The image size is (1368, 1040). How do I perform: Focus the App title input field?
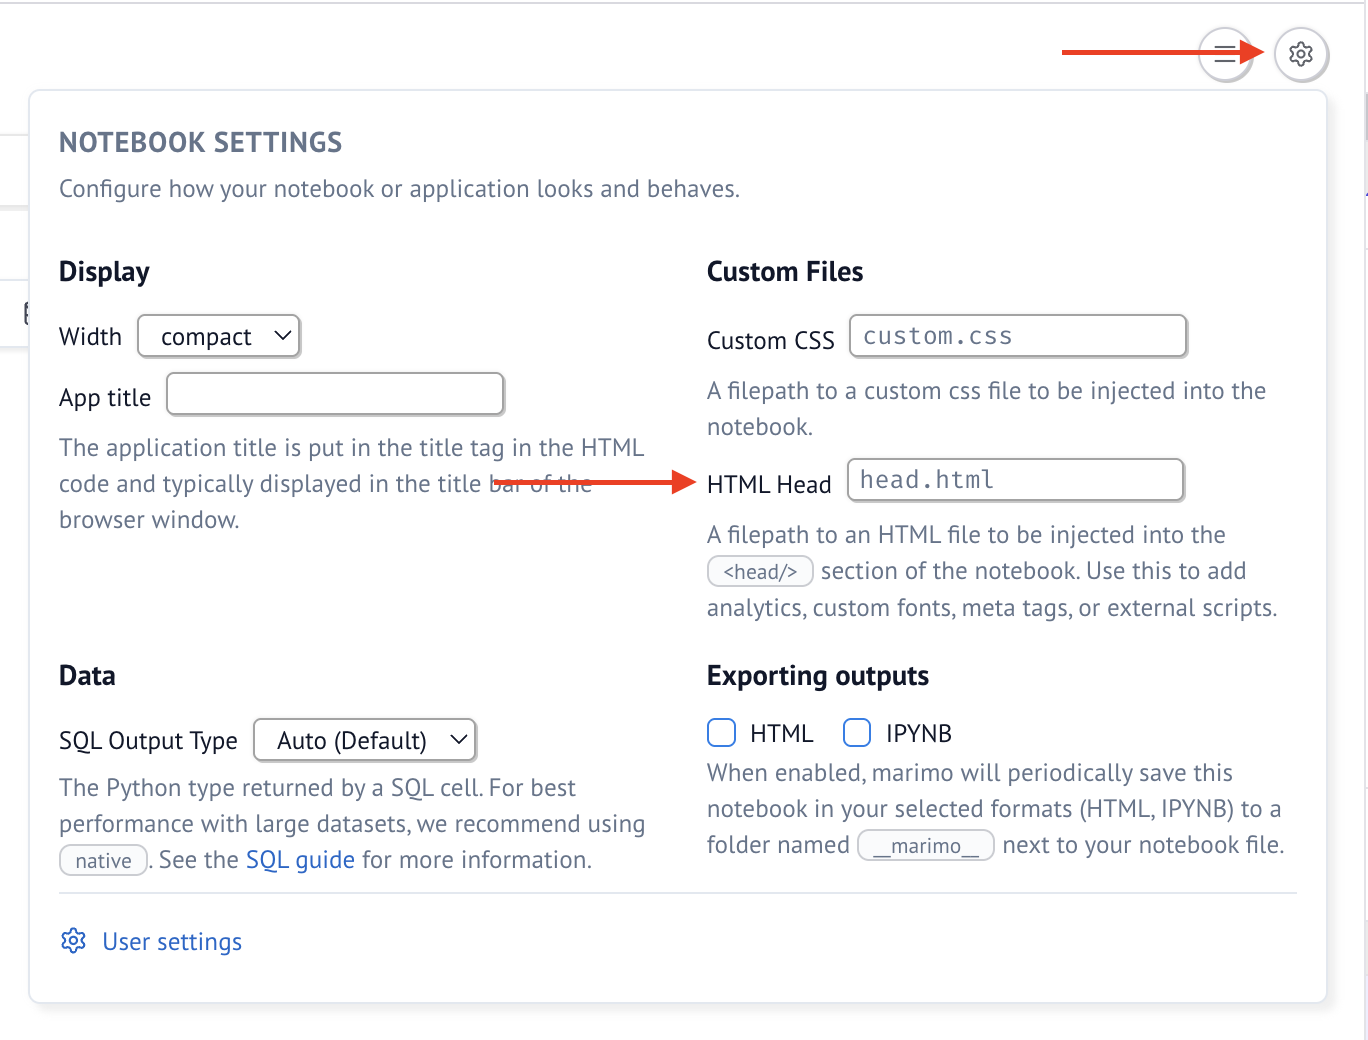[x=335, y=394]
